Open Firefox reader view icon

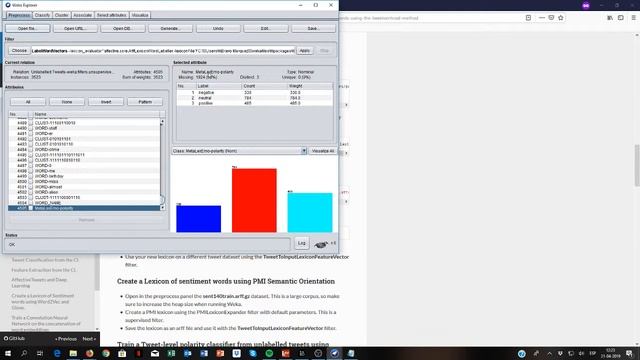tap(529, 18)
